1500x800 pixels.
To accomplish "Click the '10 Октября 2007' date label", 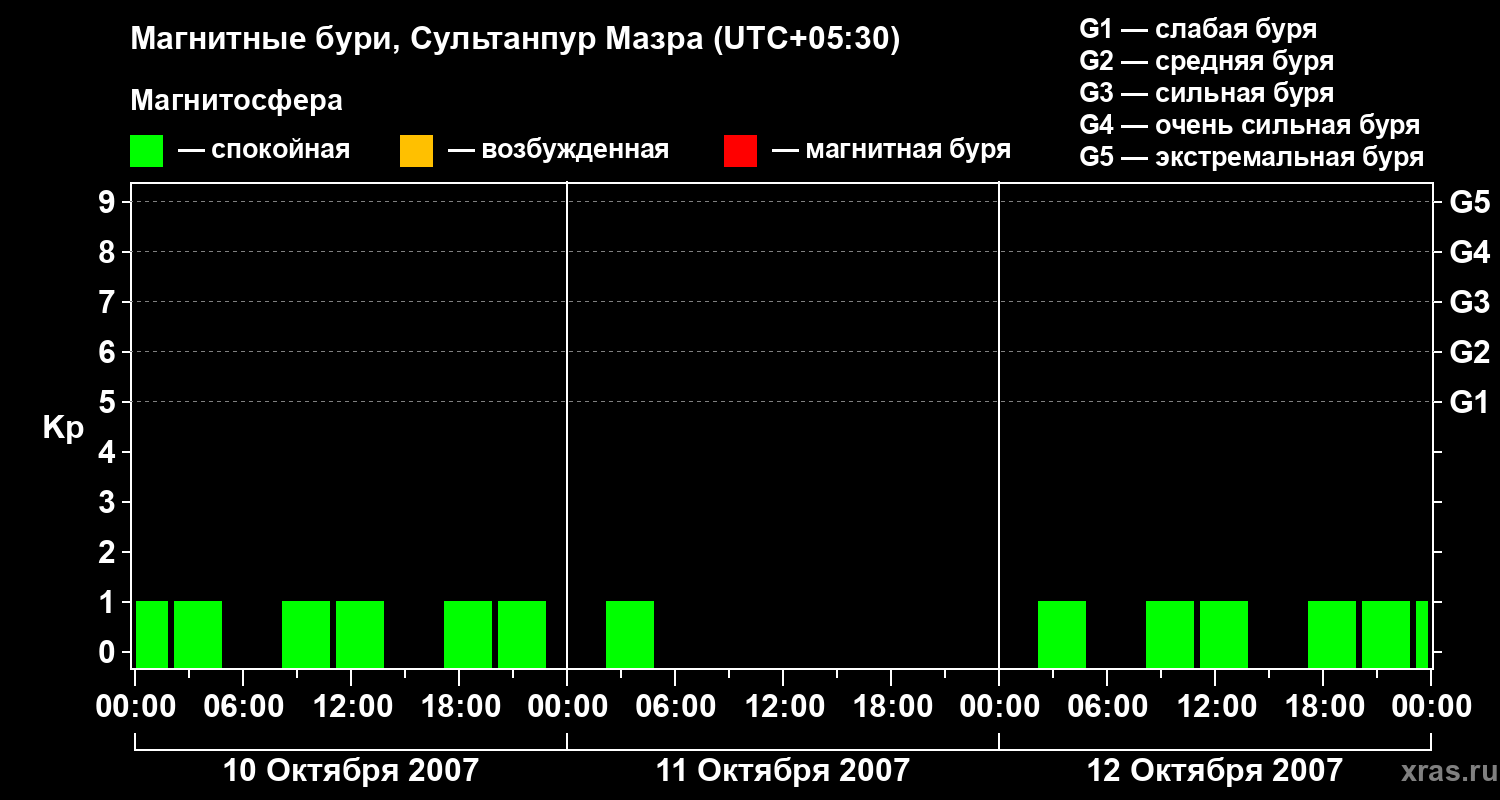I will click(x=351, y=771).
